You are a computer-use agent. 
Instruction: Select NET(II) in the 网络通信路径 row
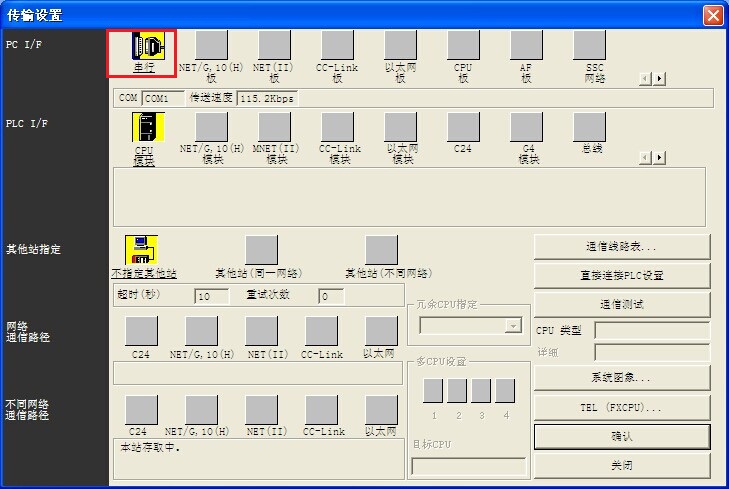261,331
